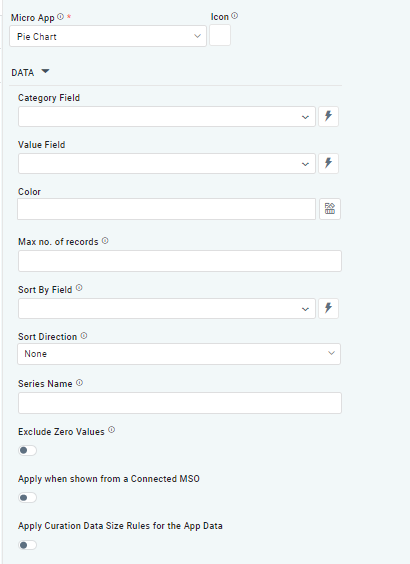
Task: Open the Value Field dropdown
Action: coord(167,163)
